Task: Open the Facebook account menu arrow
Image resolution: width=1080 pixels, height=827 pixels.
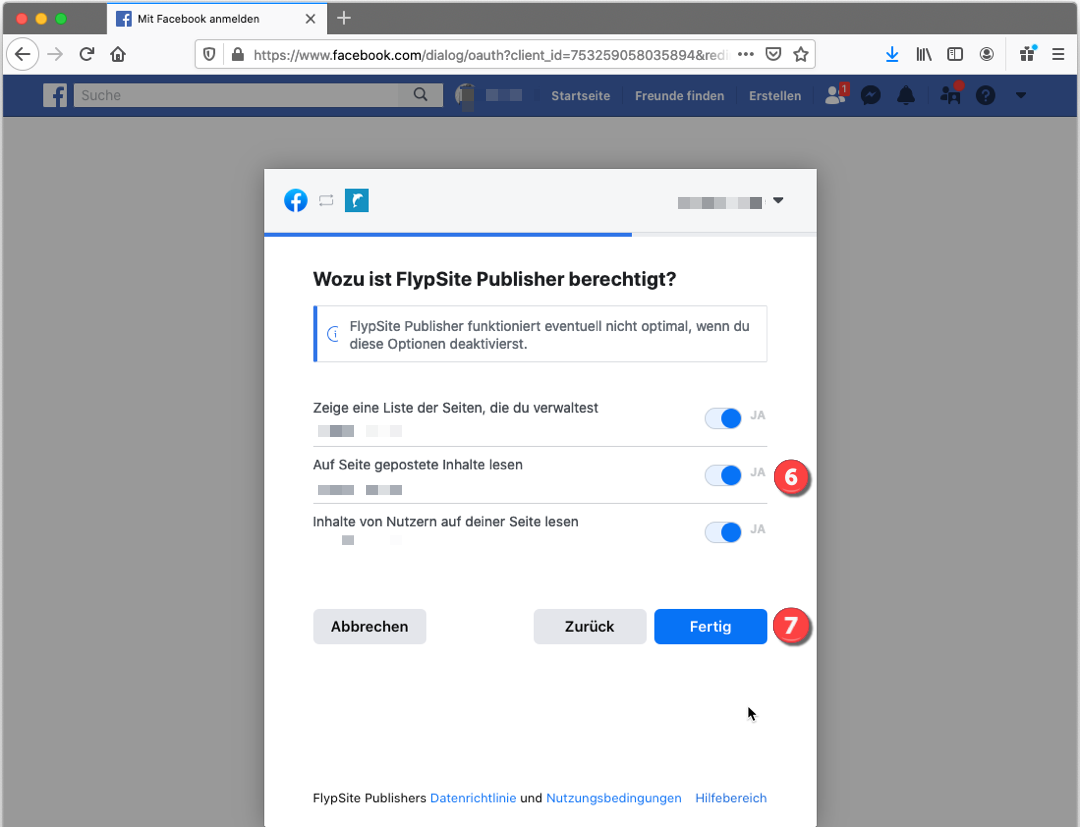Action: 1021,95
